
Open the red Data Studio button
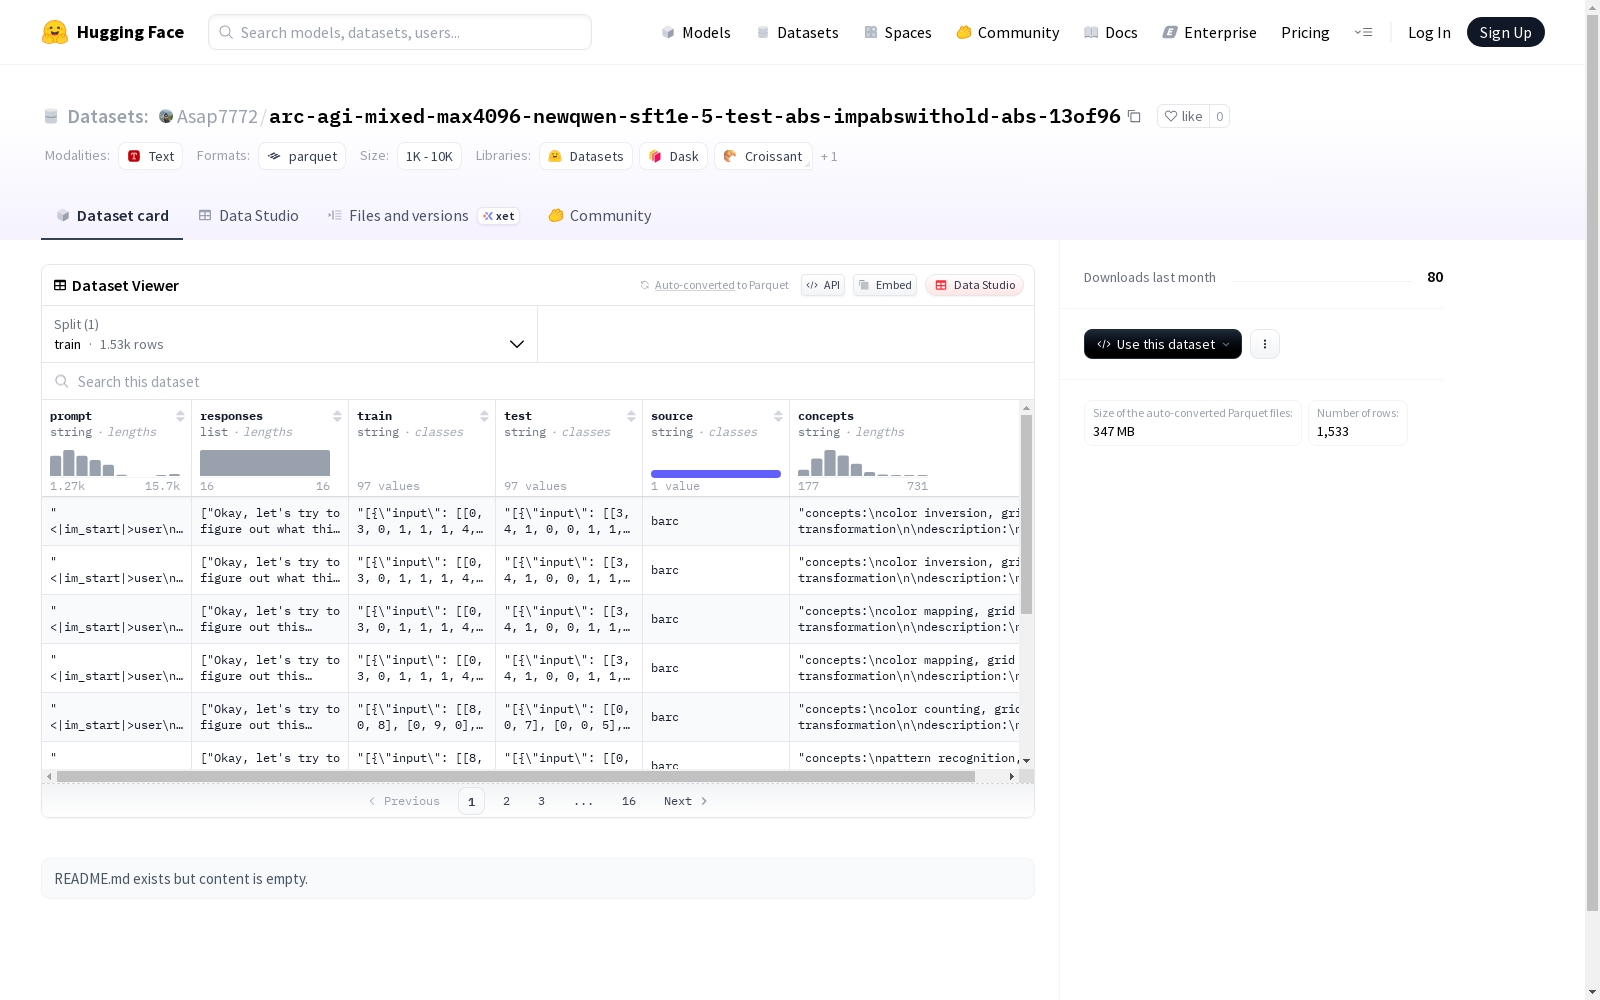pyautogui.click(x=975, y=285)
